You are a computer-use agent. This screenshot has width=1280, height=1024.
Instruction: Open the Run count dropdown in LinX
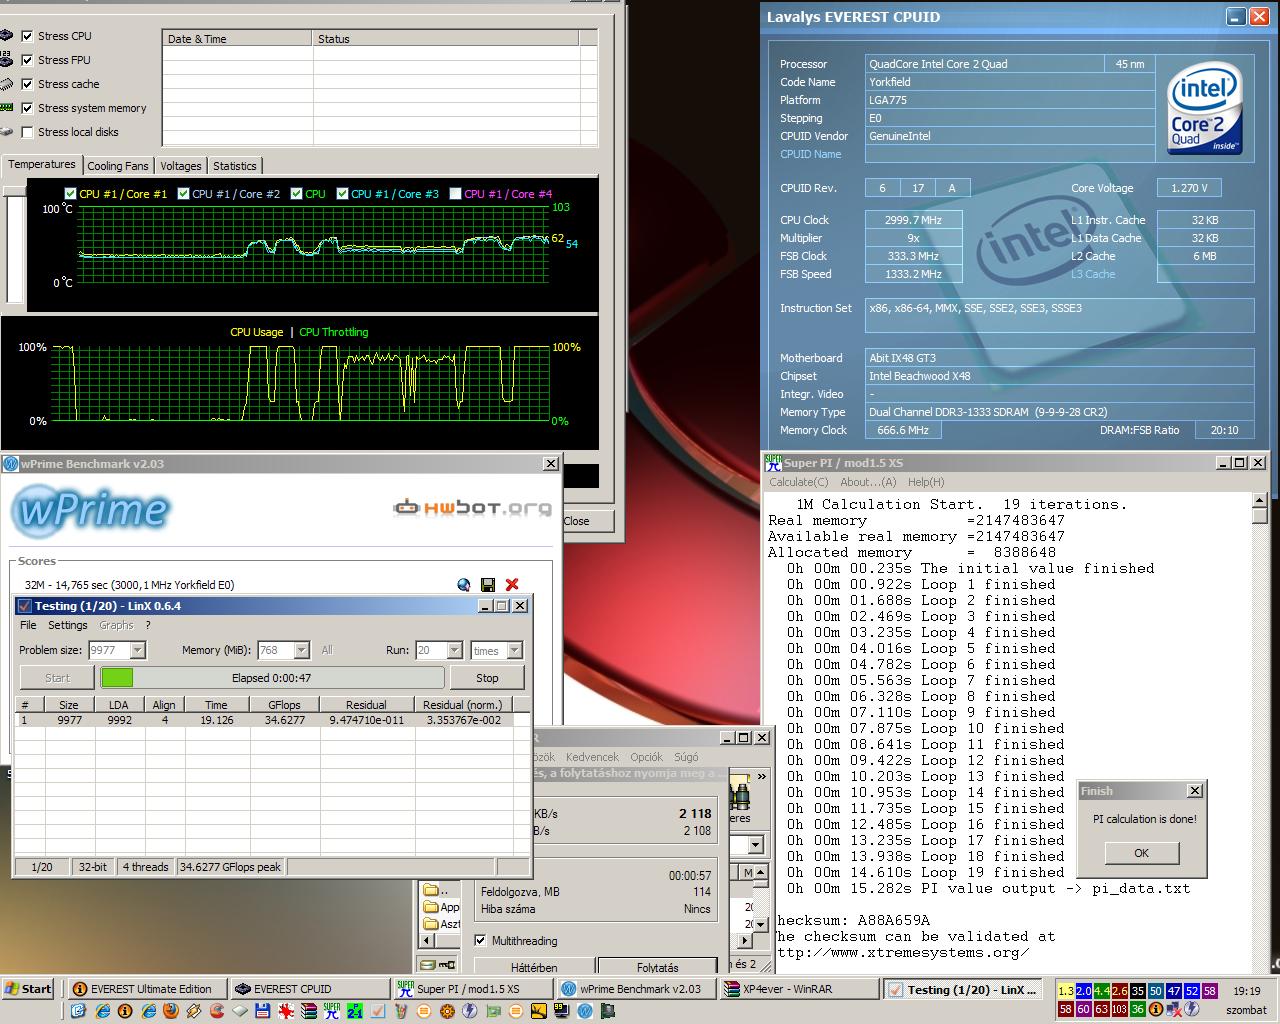pos(454,650)
